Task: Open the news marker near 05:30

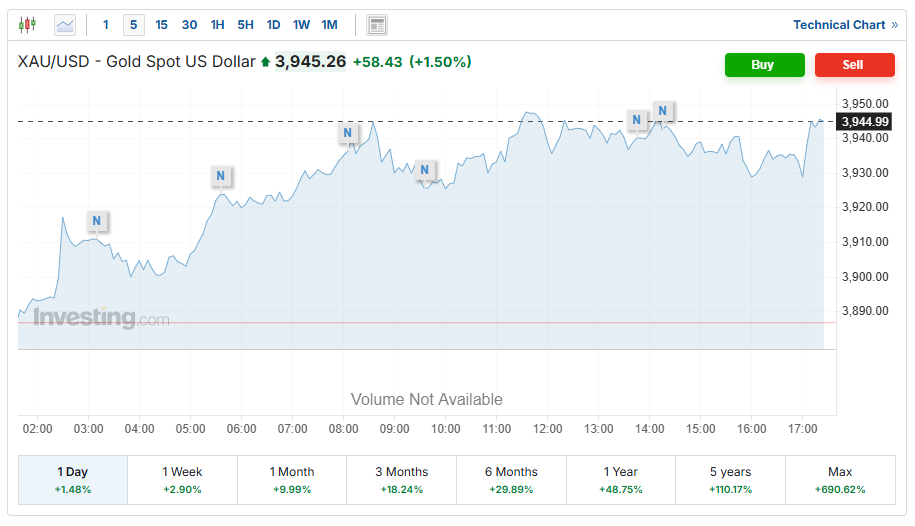Action: point(221,177)
